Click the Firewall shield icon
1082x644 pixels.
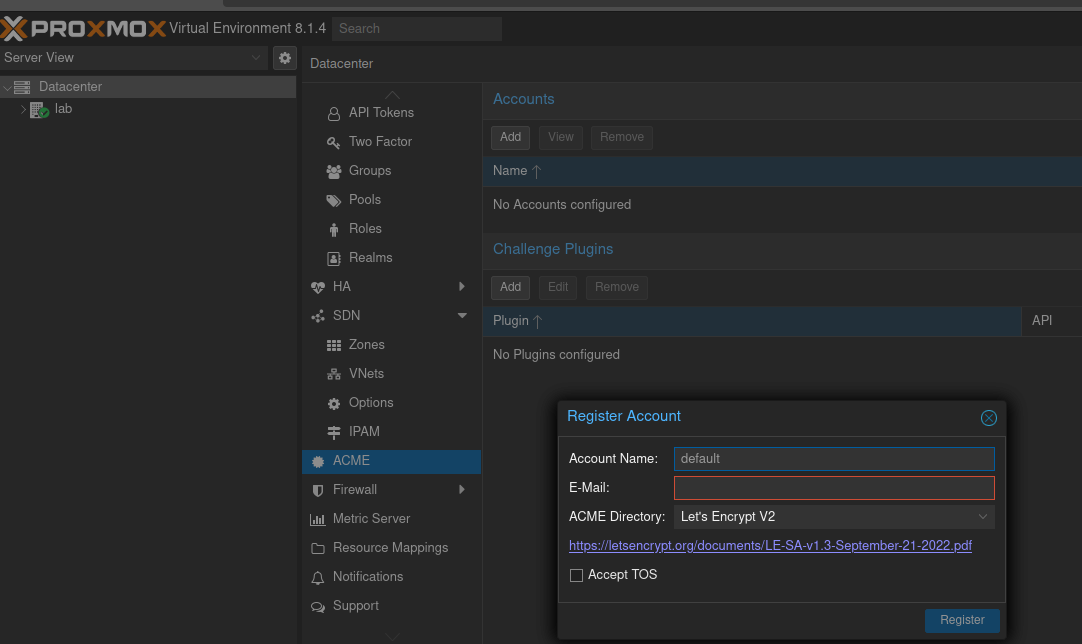pyautogui.click(x=318, y=490)
